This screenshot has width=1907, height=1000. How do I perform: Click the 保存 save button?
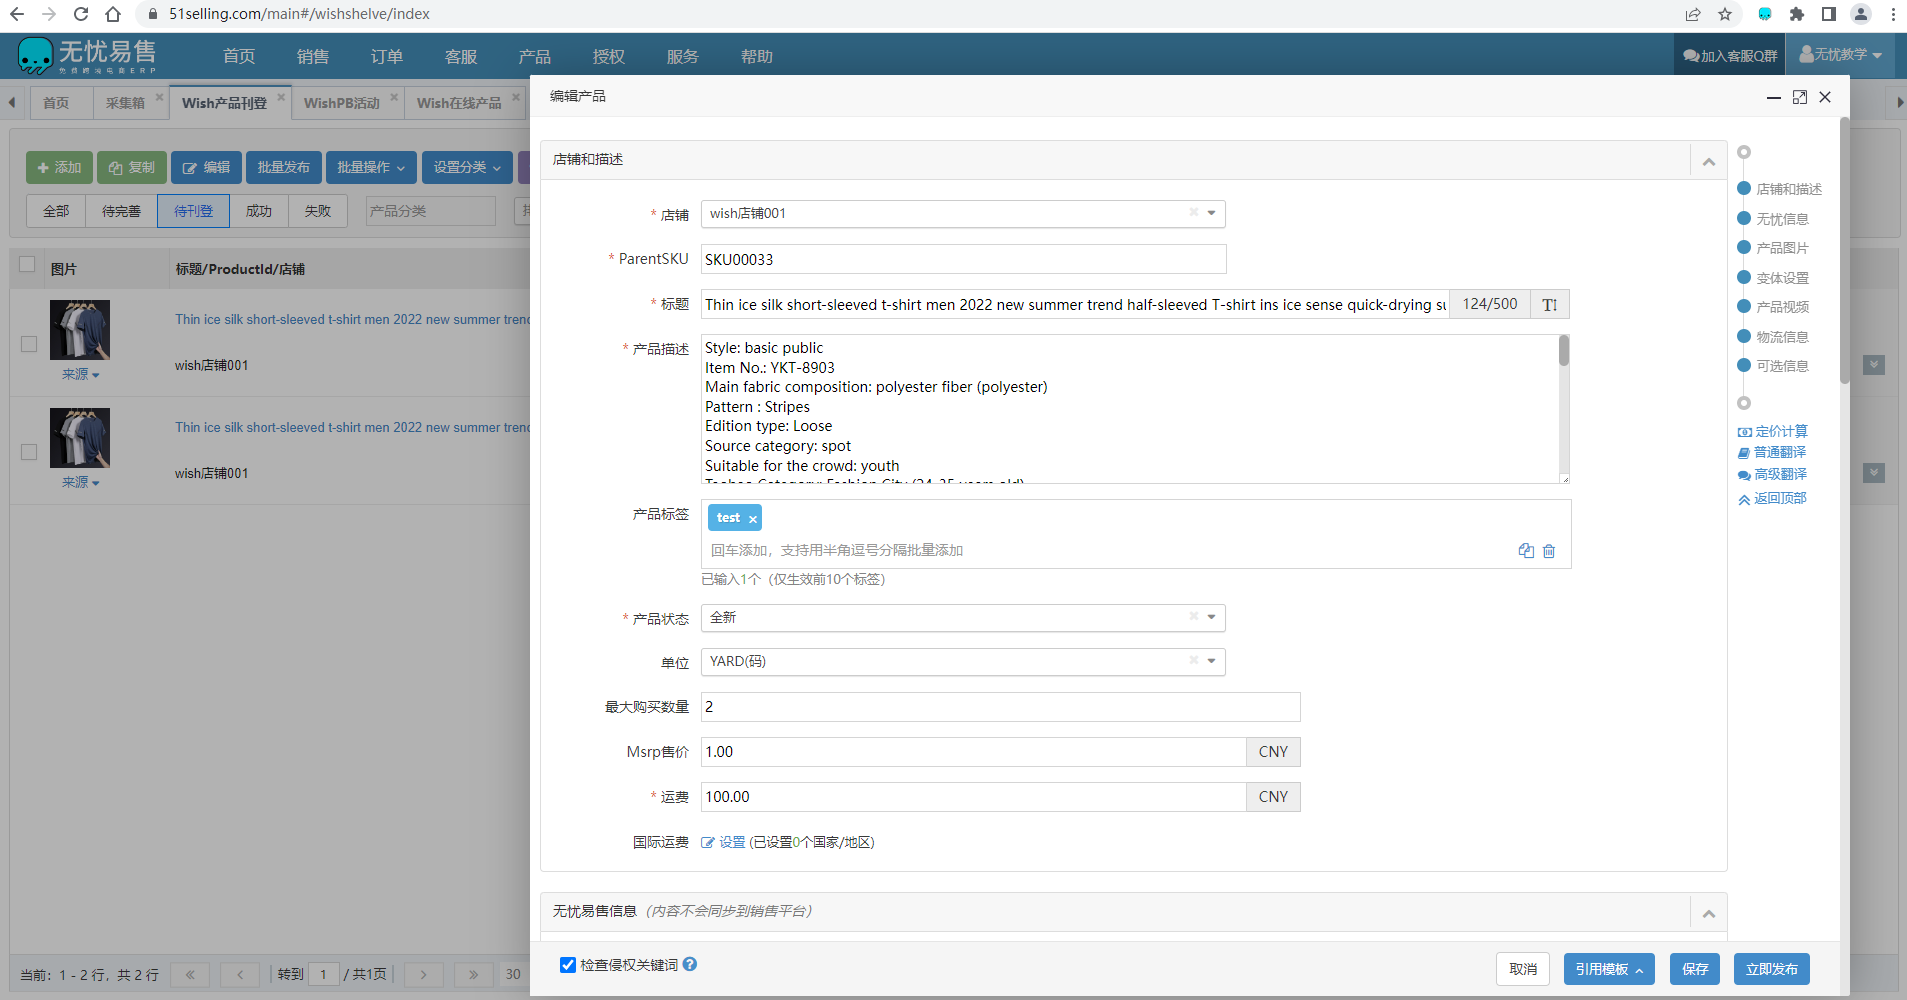pyautogui.click(x=1695, y=969)
